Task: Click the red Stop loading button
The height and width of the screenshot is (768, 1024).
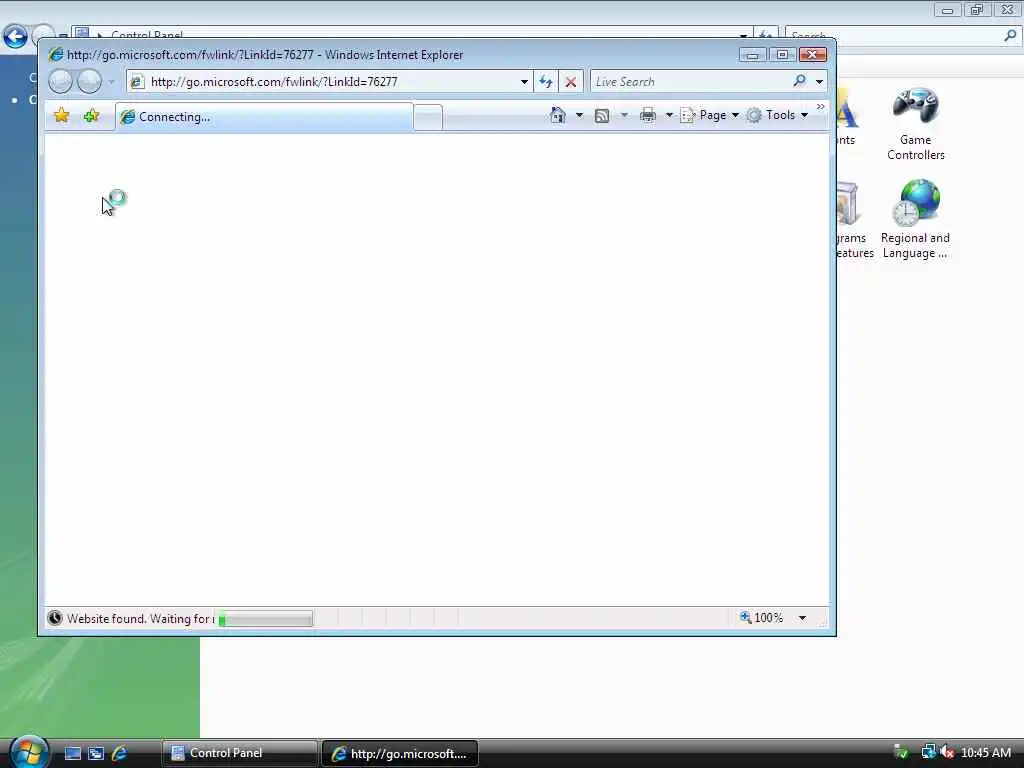Action: point(571,82)
